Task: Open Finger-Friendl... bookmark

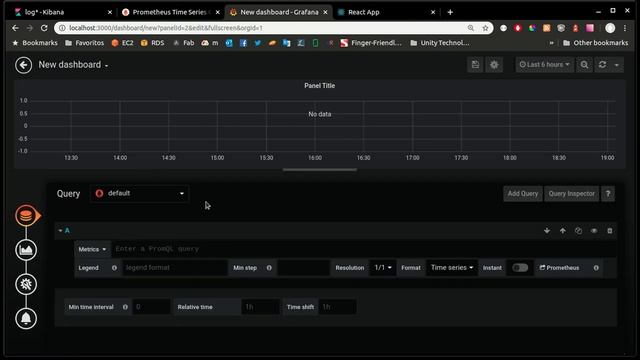Action: click(x=371, y=43)
